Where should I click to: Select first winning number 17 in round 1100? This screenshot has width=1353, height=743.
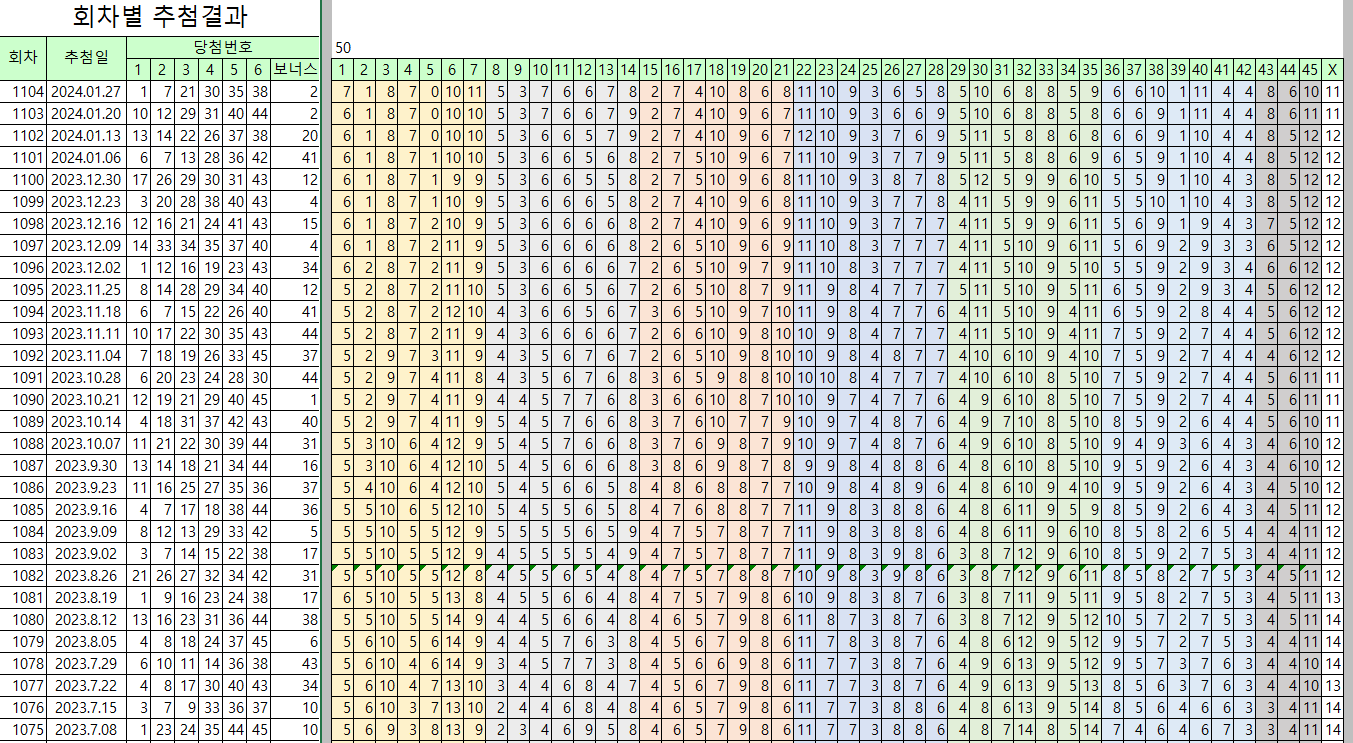139,180
